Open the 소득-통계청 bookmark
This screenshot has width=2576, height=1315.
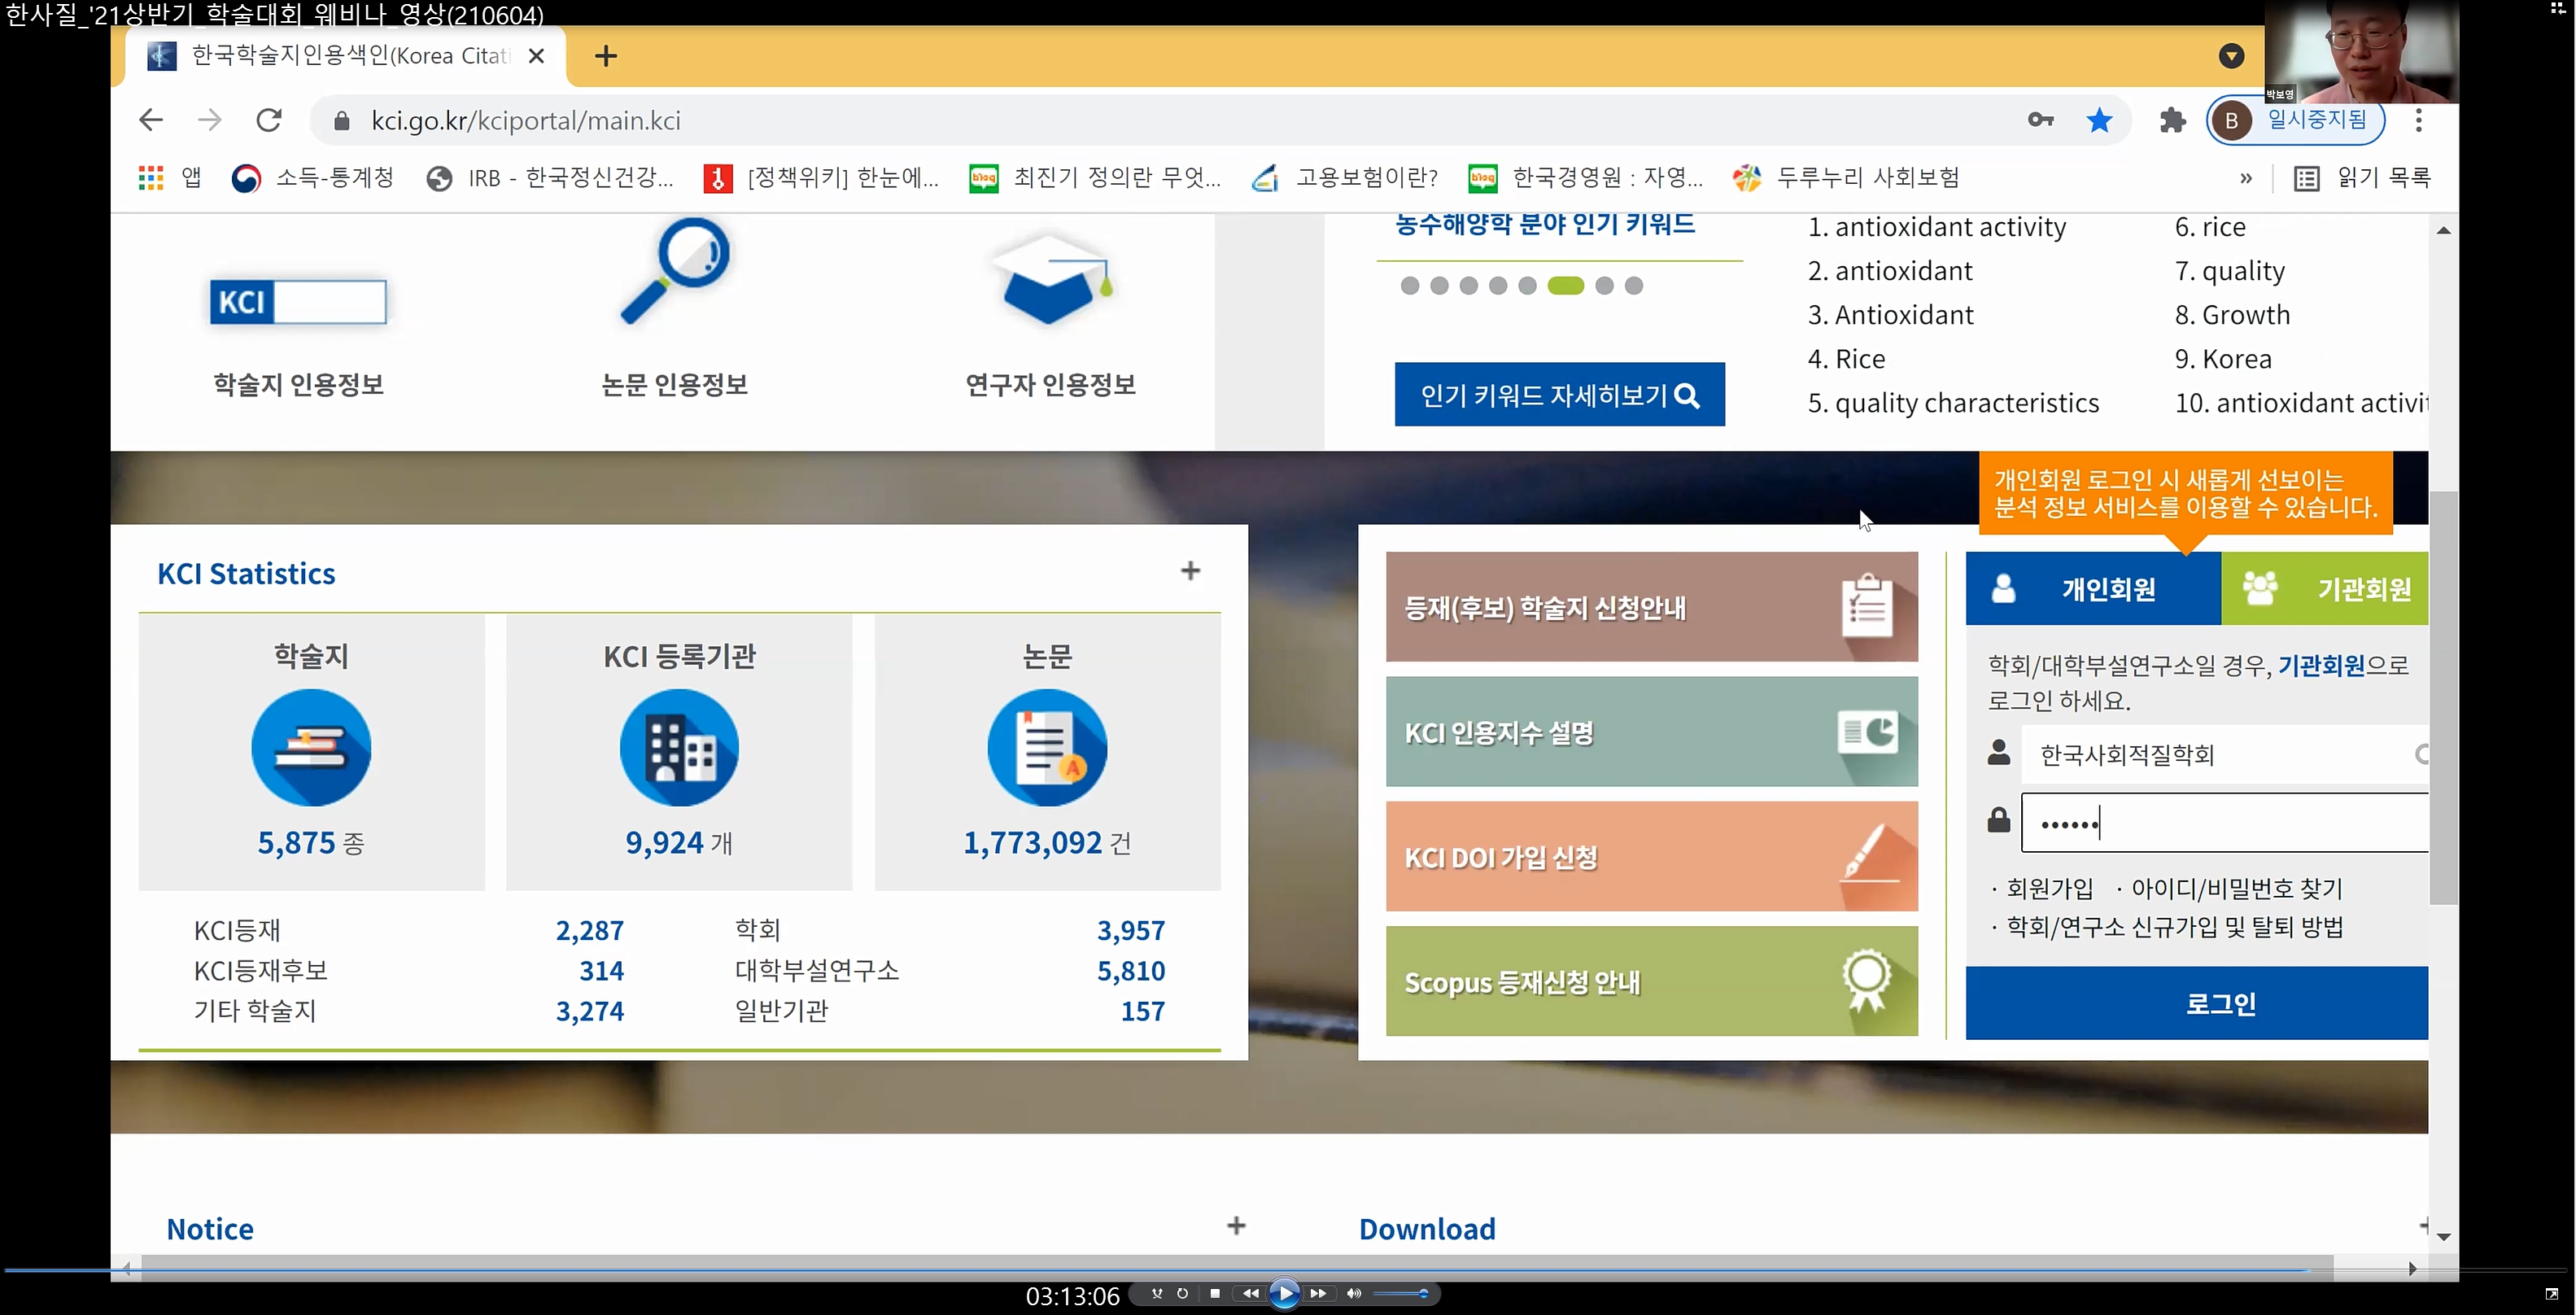[x=313, y=178]
